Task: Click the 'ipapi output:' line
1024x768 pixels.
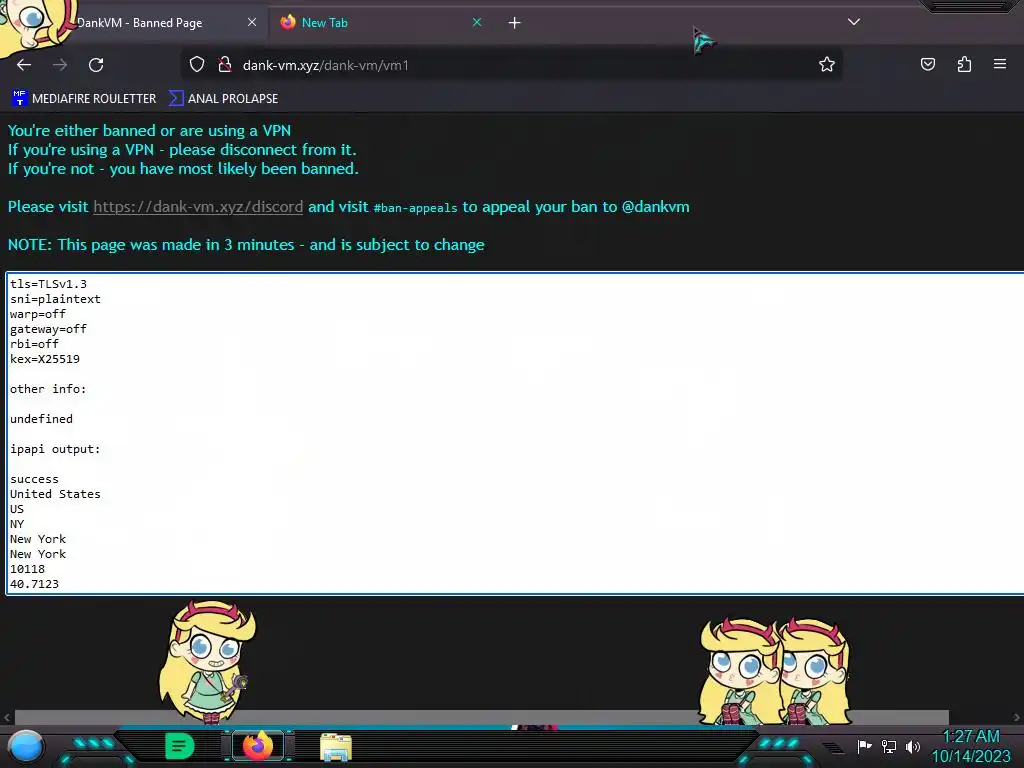Action: pos(55,449)
